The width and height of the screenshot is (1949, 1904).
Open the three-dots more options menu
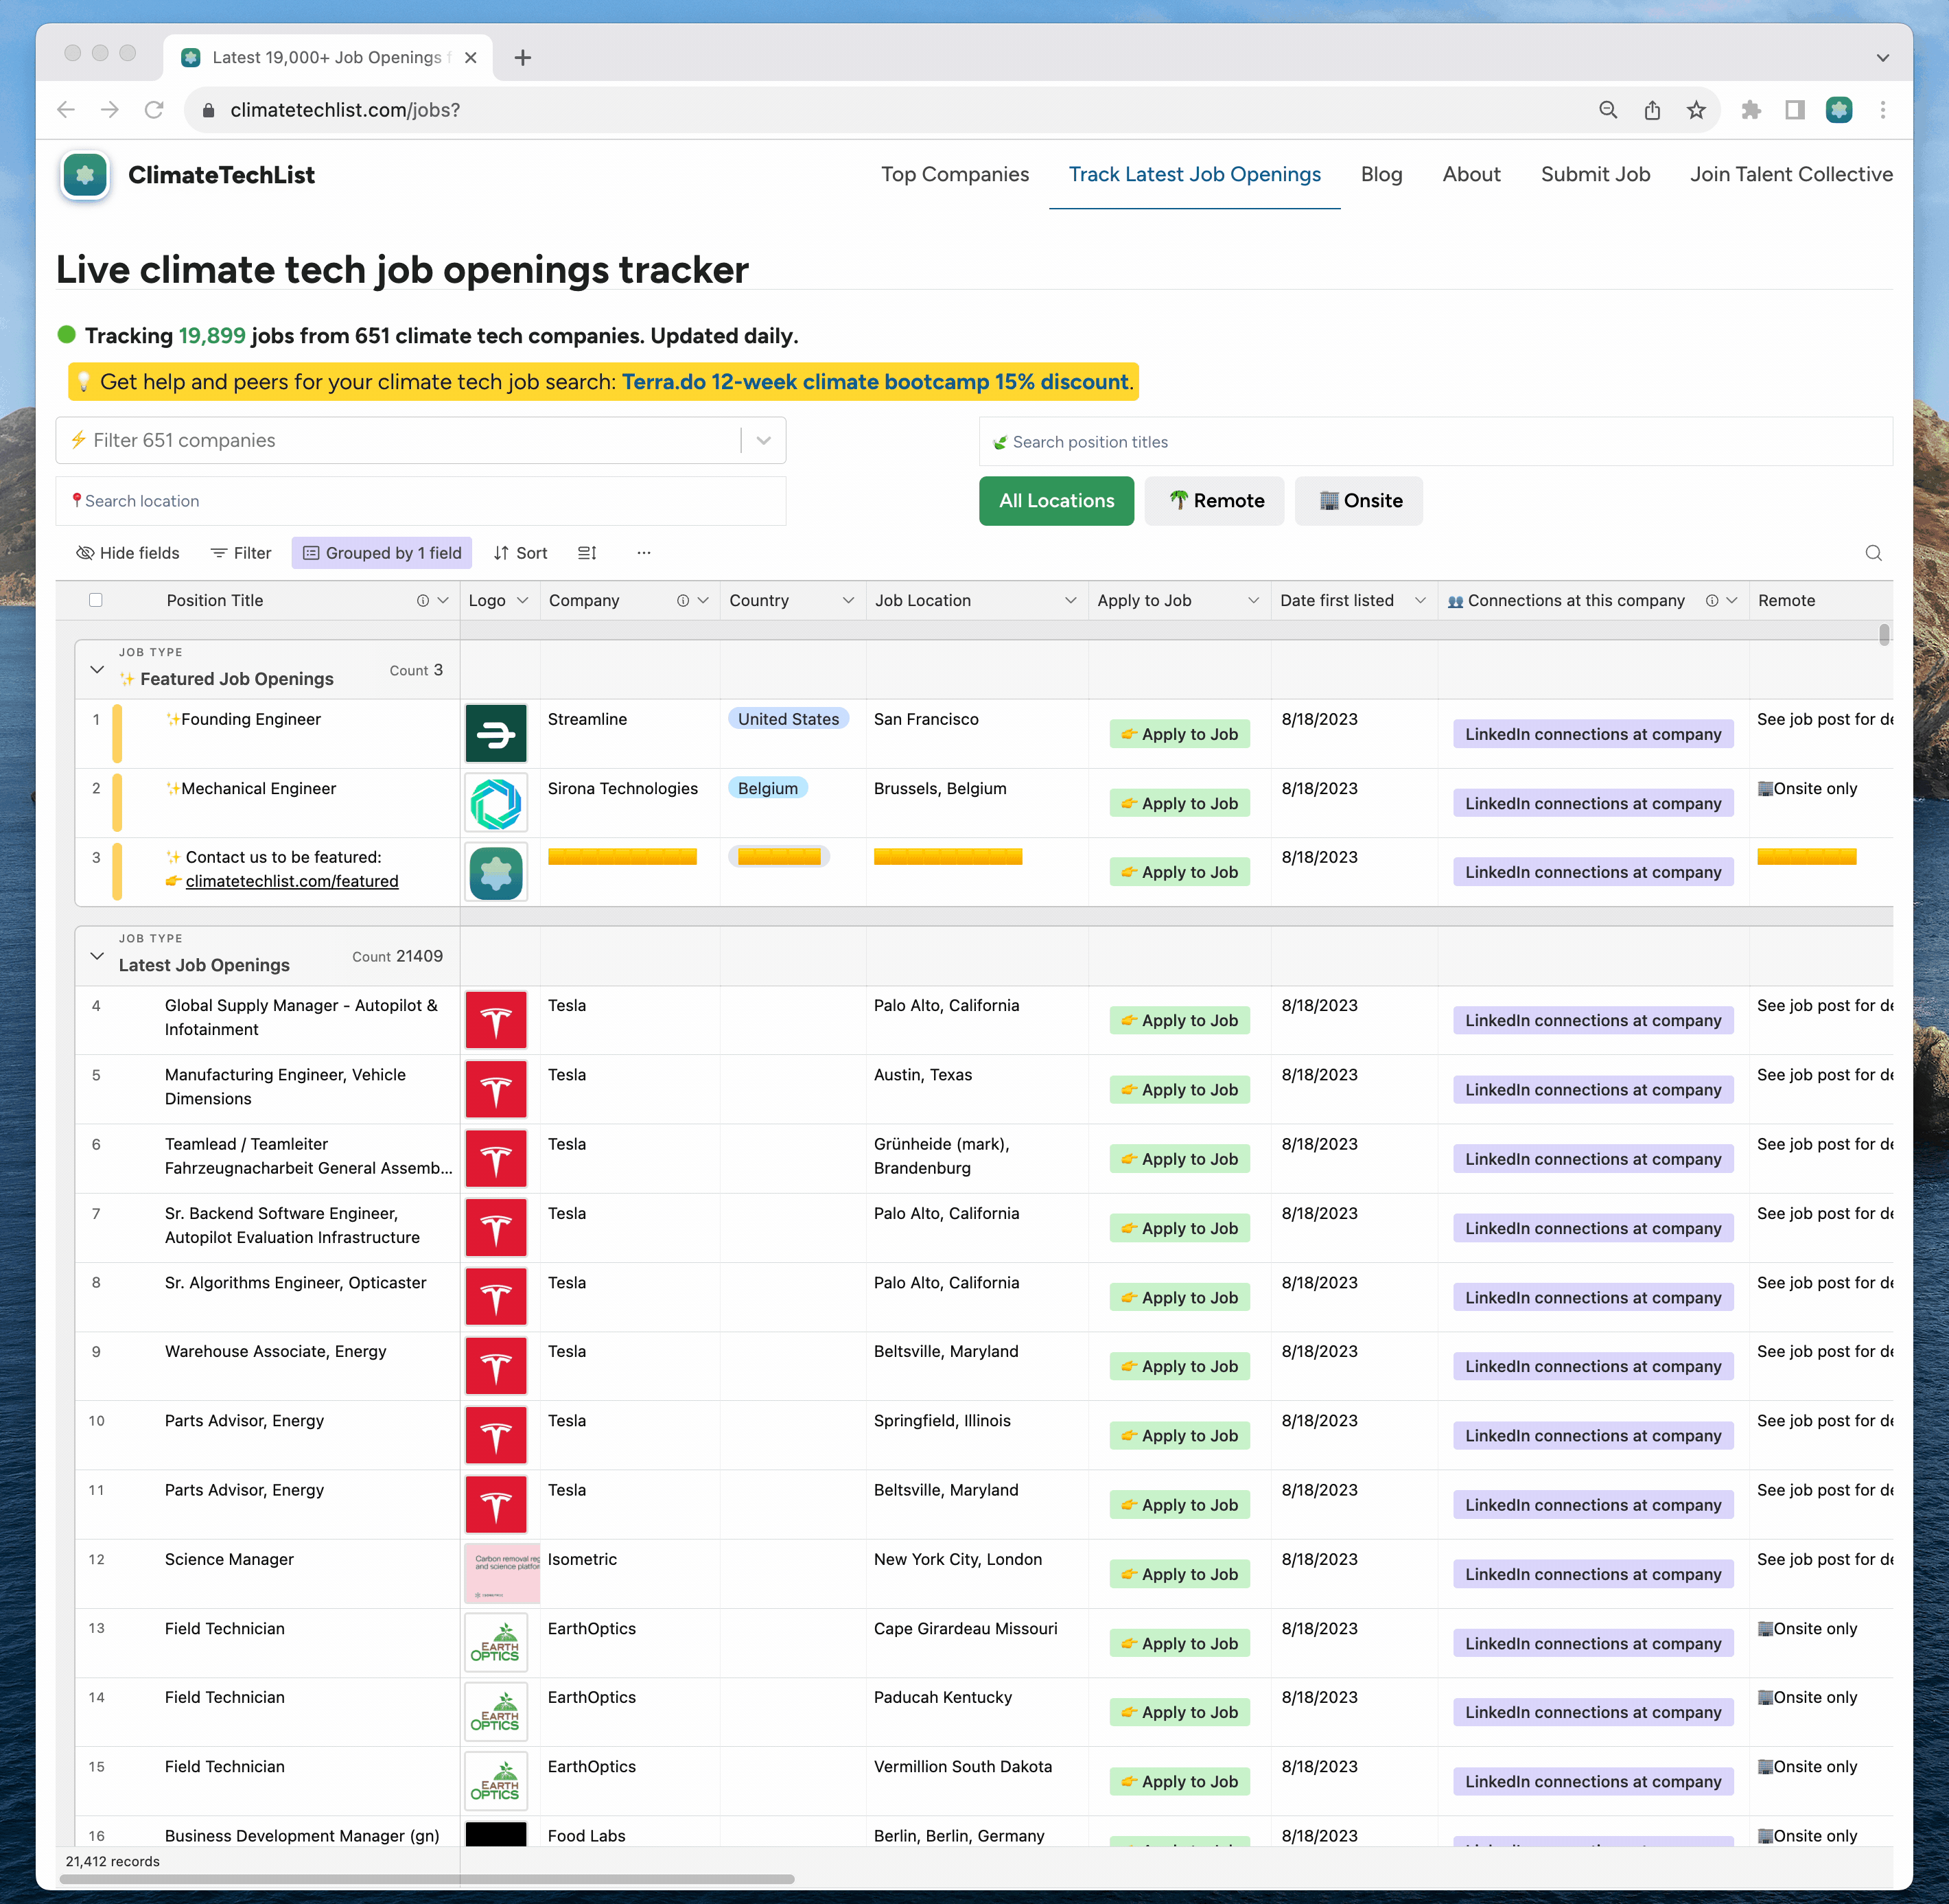click(644, 553)
